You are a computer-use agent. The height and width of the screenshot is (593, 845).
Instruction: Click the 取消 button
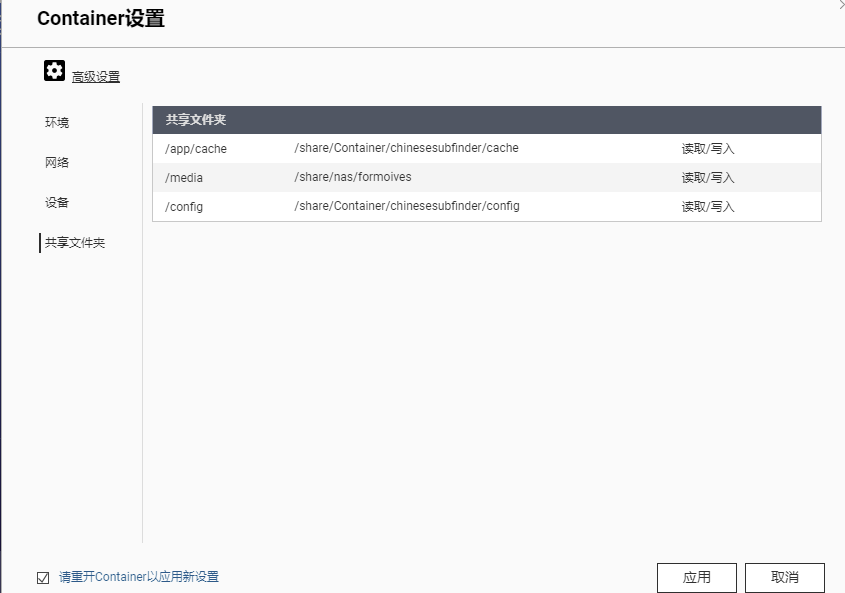click(785, 577)
